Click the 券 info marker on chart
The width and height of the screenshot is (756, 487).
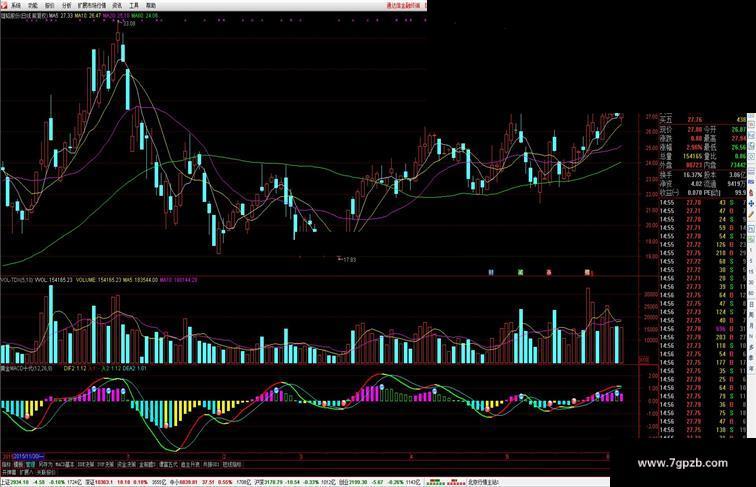549,272
